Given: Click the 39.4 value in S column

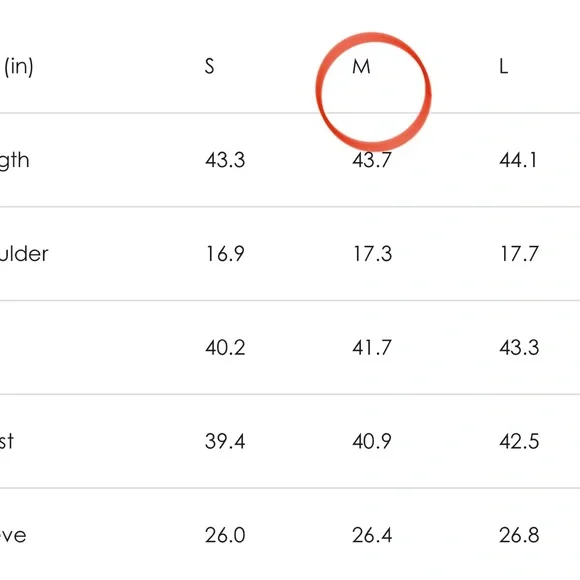Looking at the screenshot, I should tap(225, 441).
